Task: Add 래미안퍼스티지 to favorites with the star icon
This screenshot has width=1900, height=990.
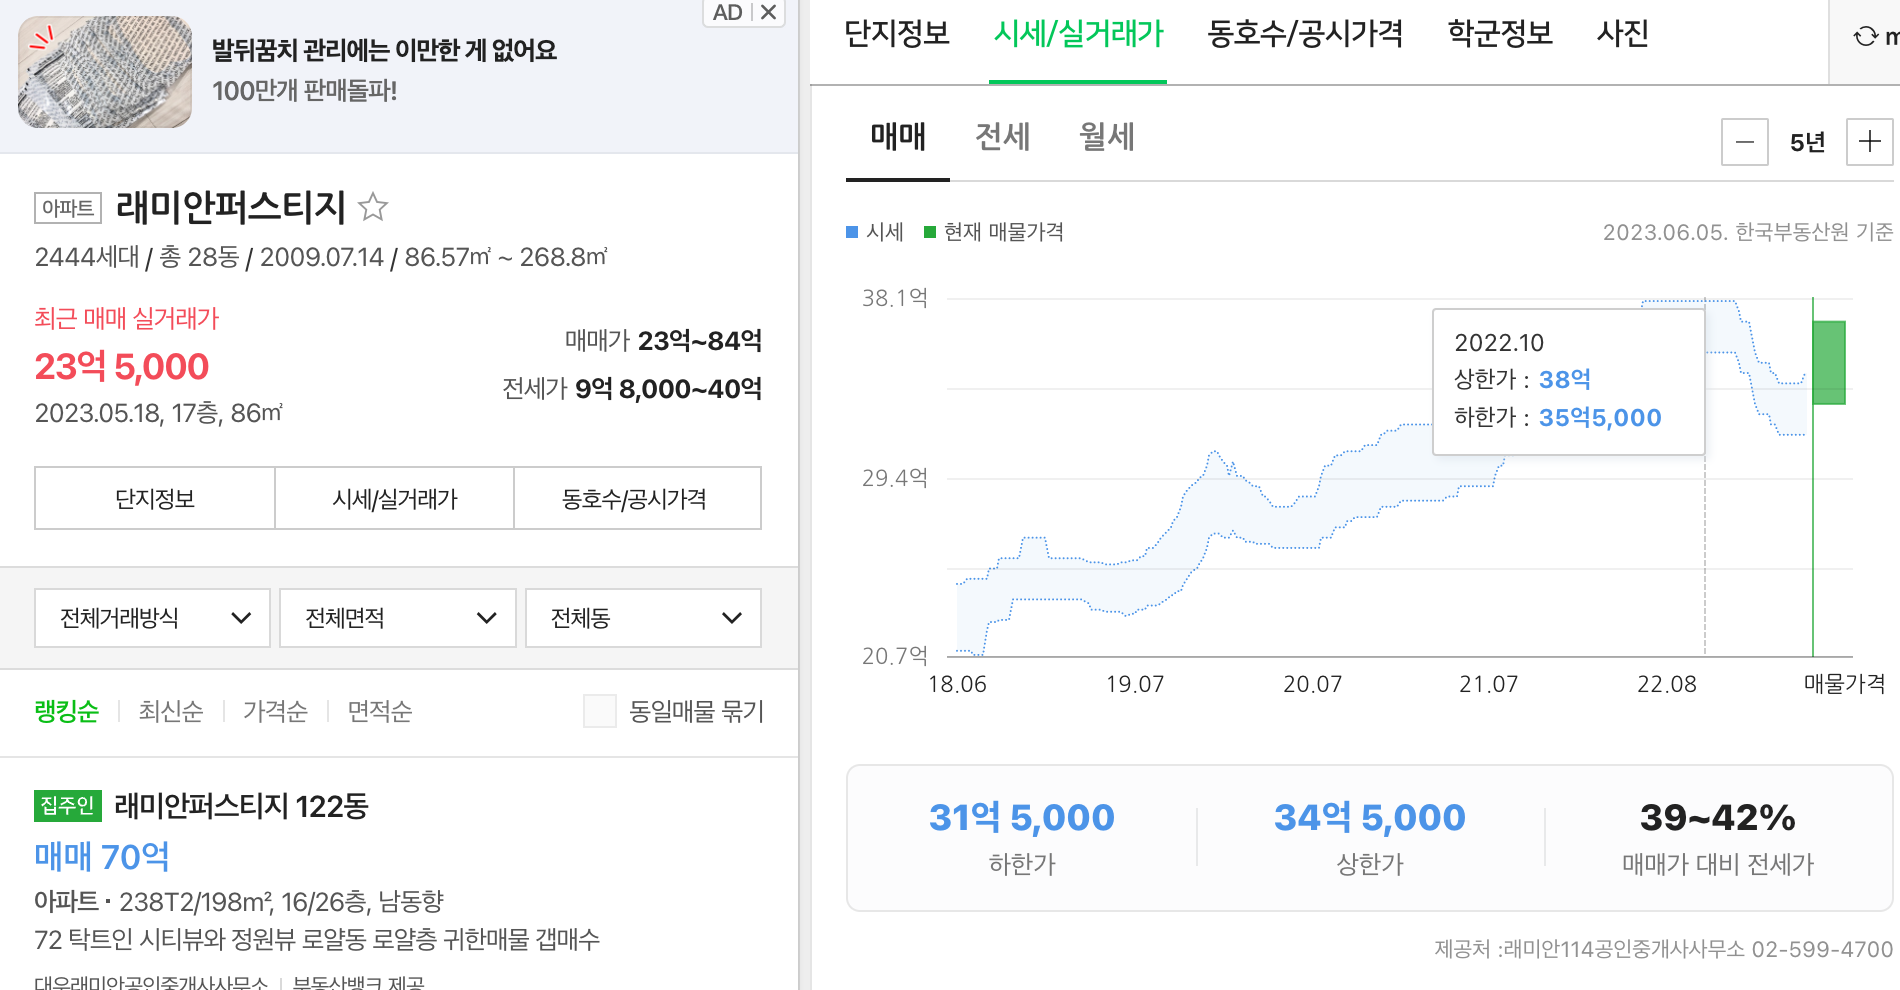Action: (x=373, y=207)
